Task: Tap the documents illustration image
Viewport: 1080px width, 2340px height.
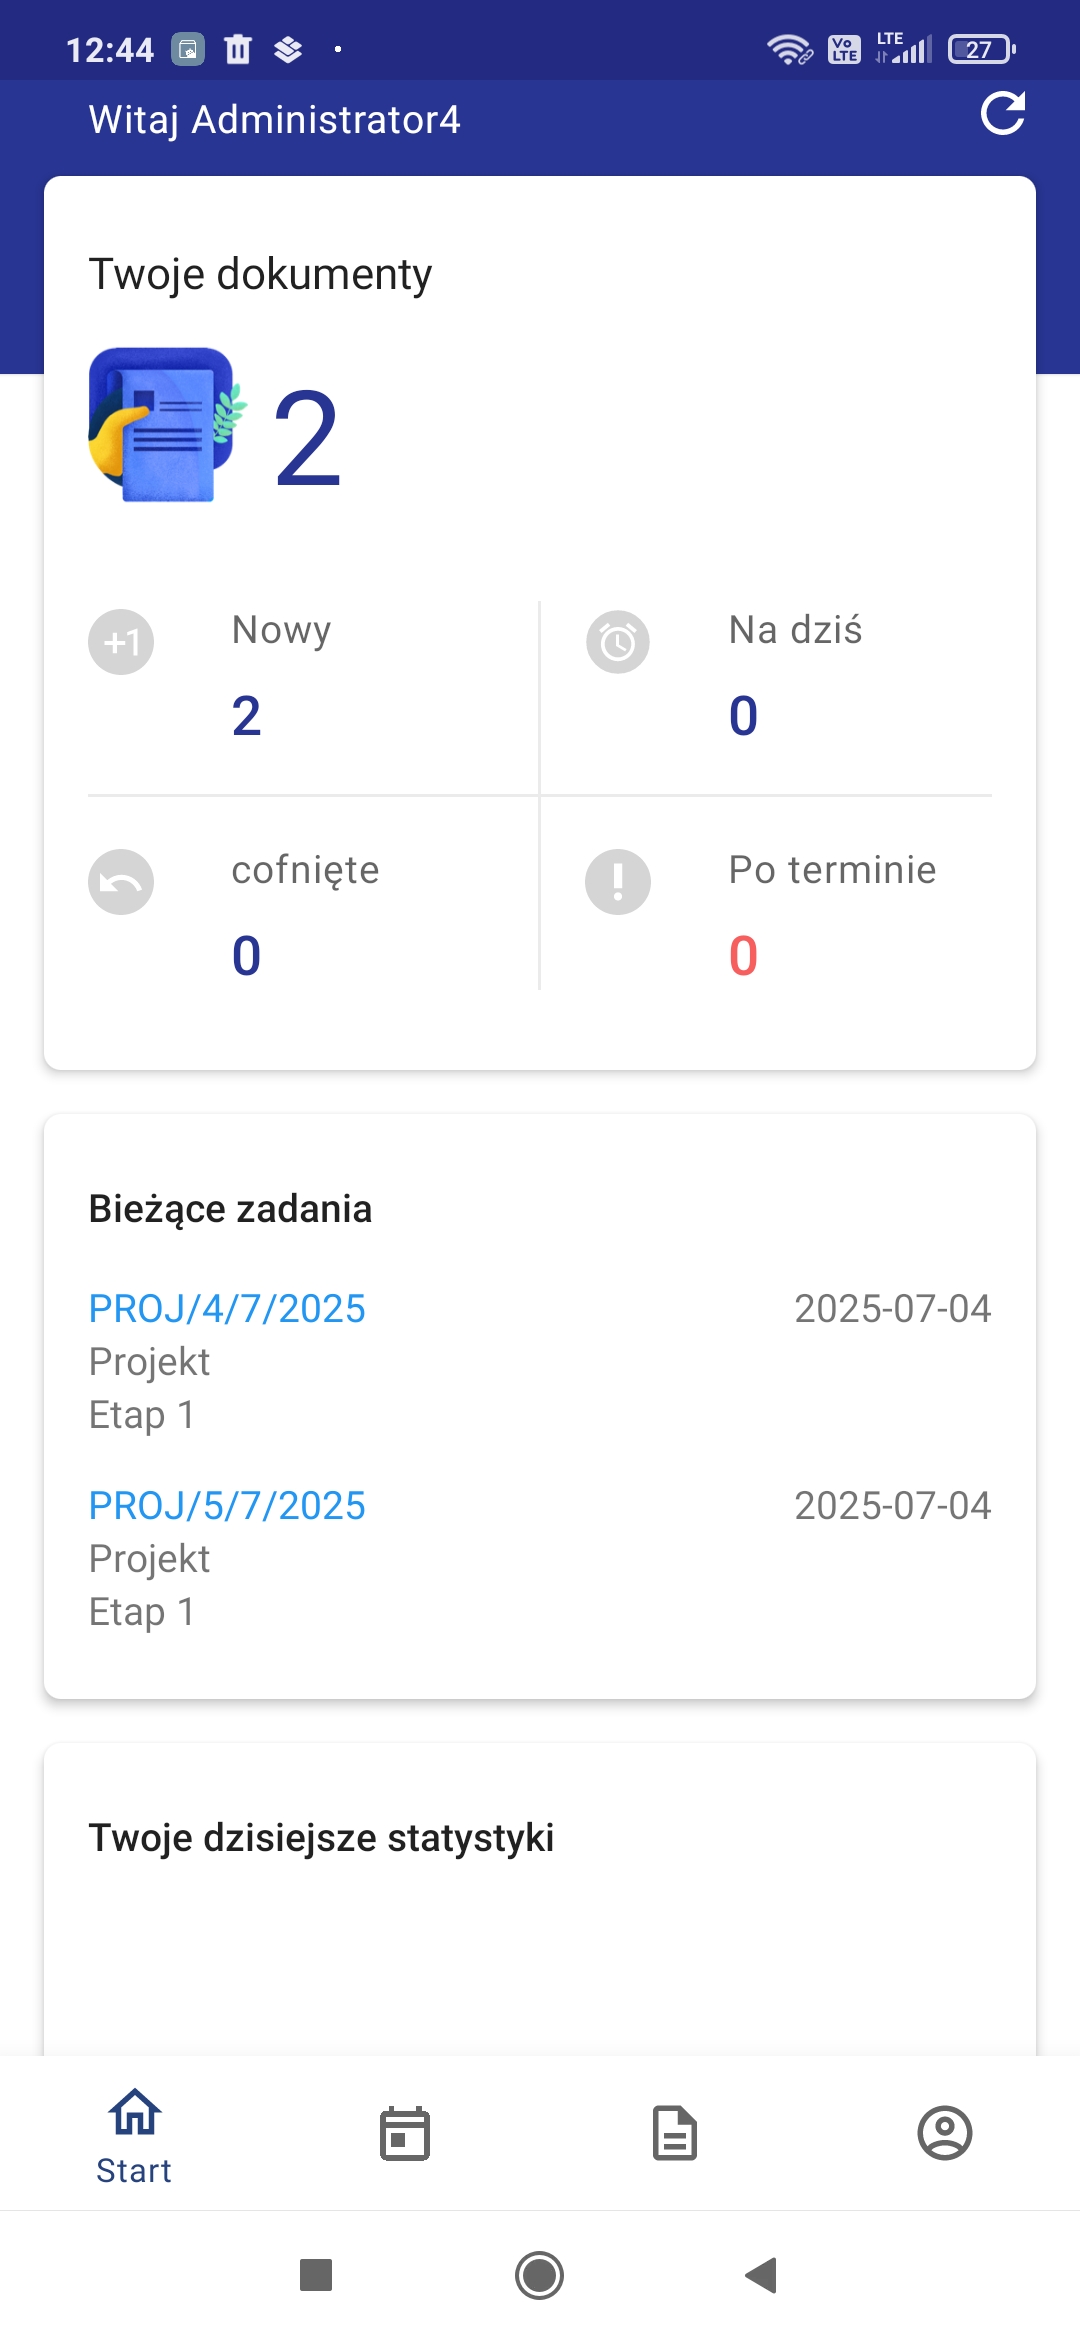Action: [165, 425]
